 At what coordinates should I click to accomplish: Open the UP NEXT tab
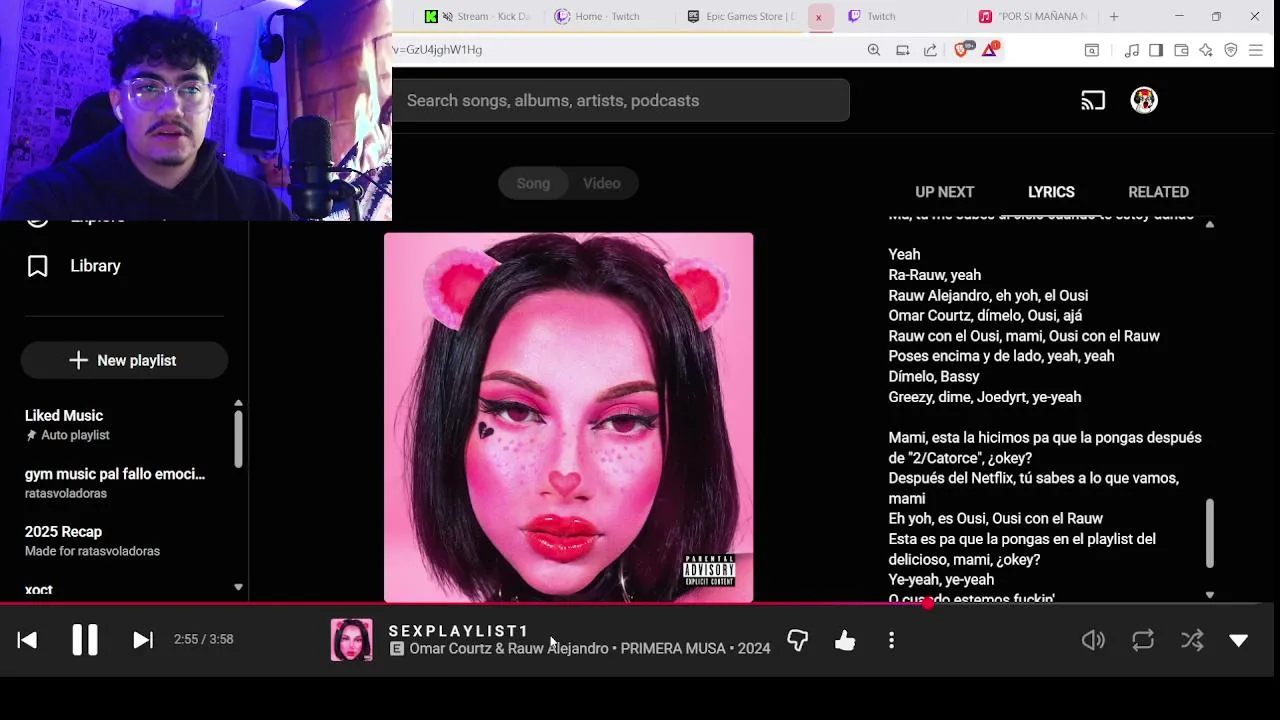[x=944, y=192]
